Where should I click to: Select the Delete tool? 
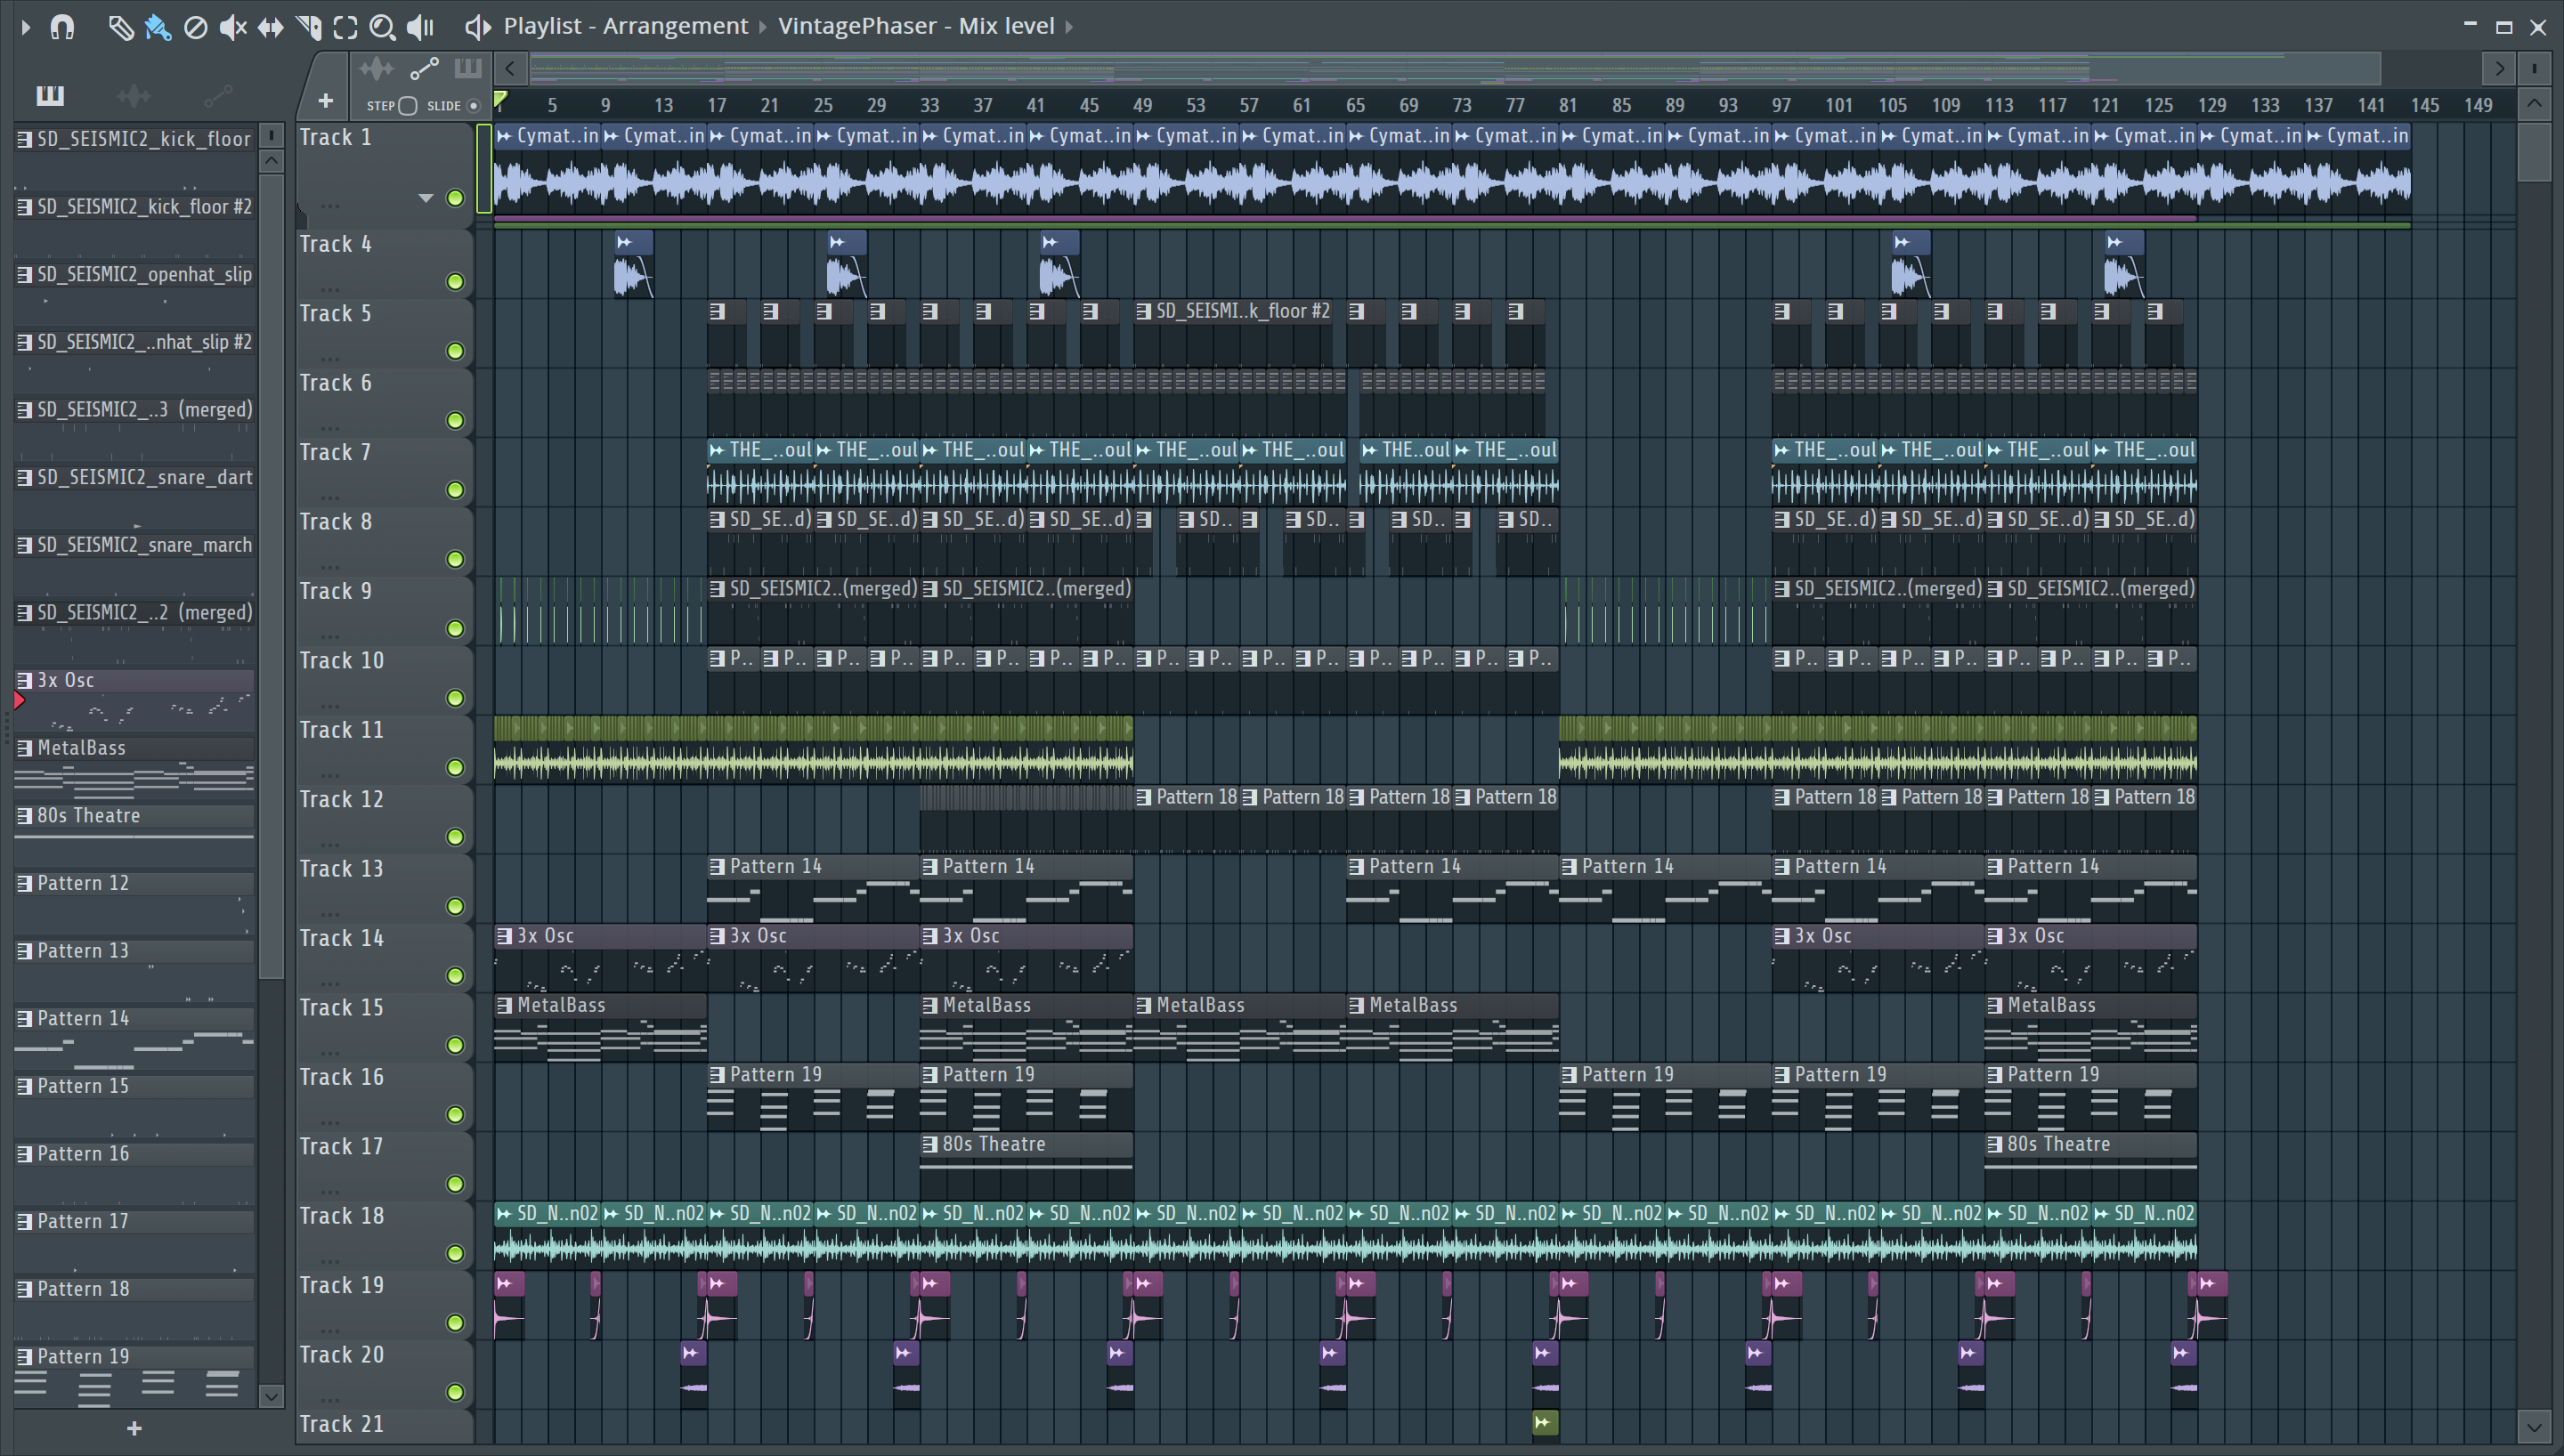click(195, 27)
